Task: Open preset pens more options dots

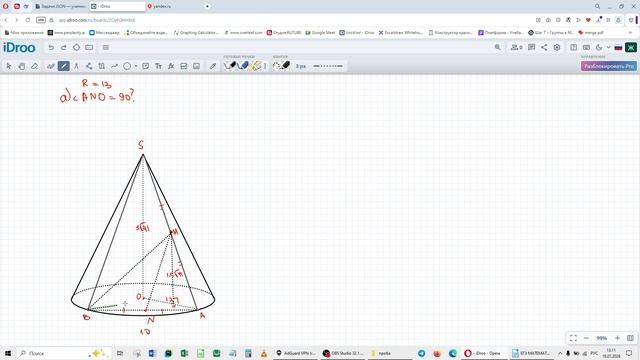Action: (x=265, y=66)
